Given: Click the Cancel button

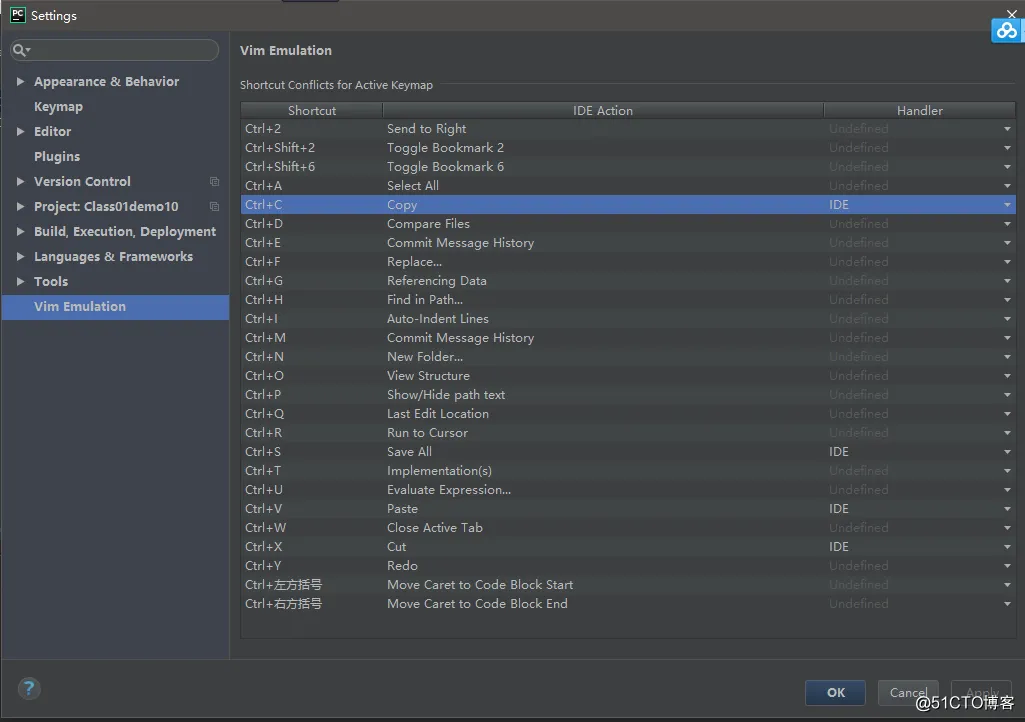Looking at the screenshot, I should 907,692.
